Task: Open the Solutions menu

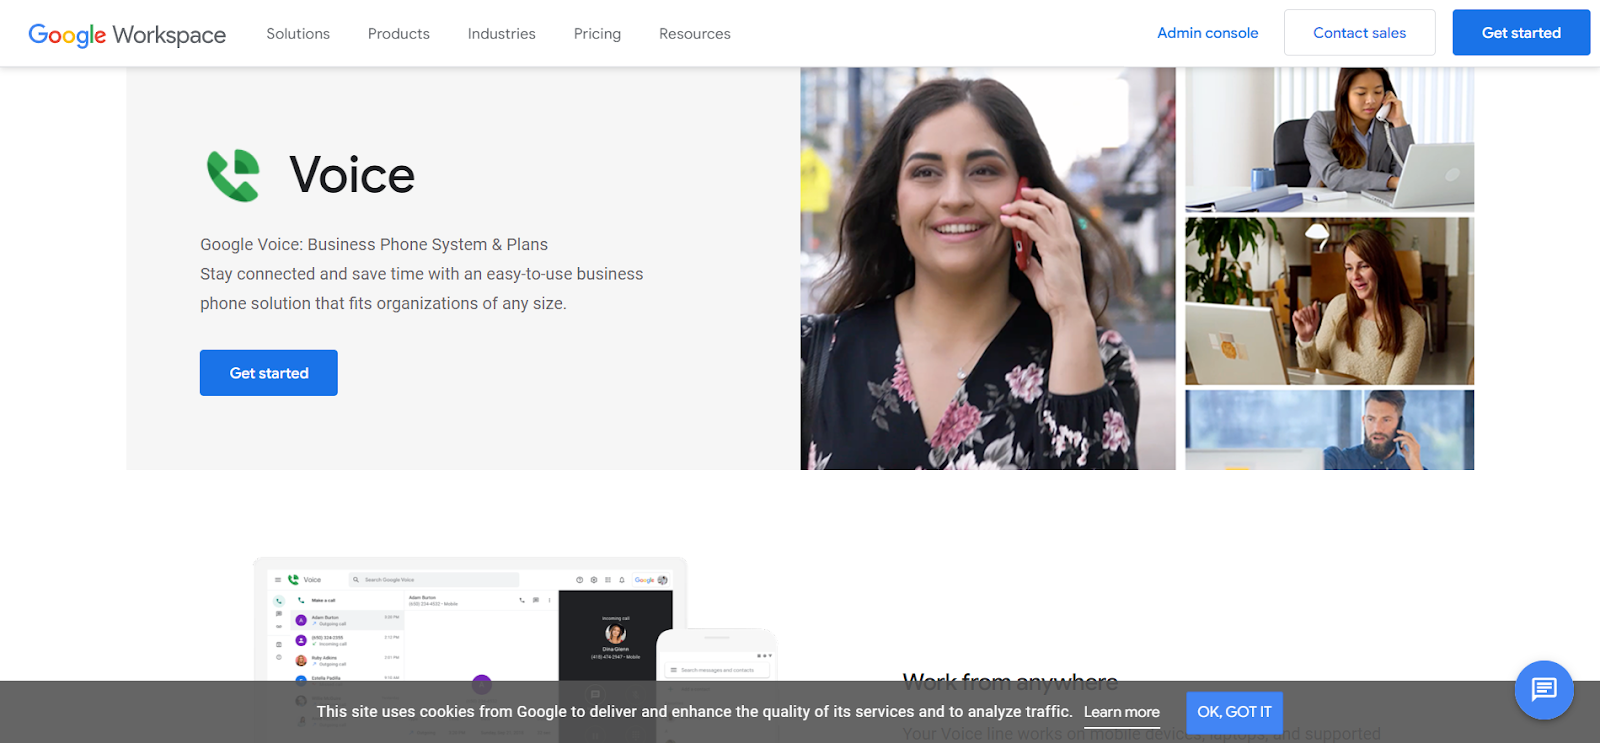Action: point(298,34)
